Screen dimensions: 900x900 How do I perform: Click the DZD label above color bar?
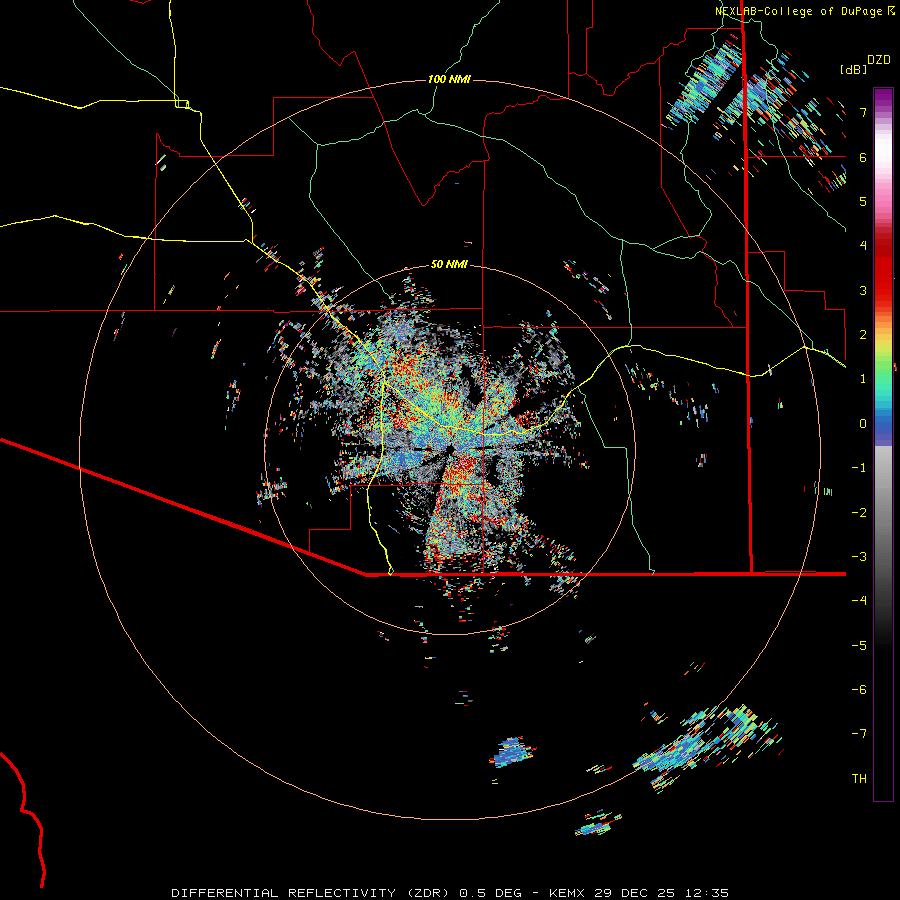[x=878, y=60]
